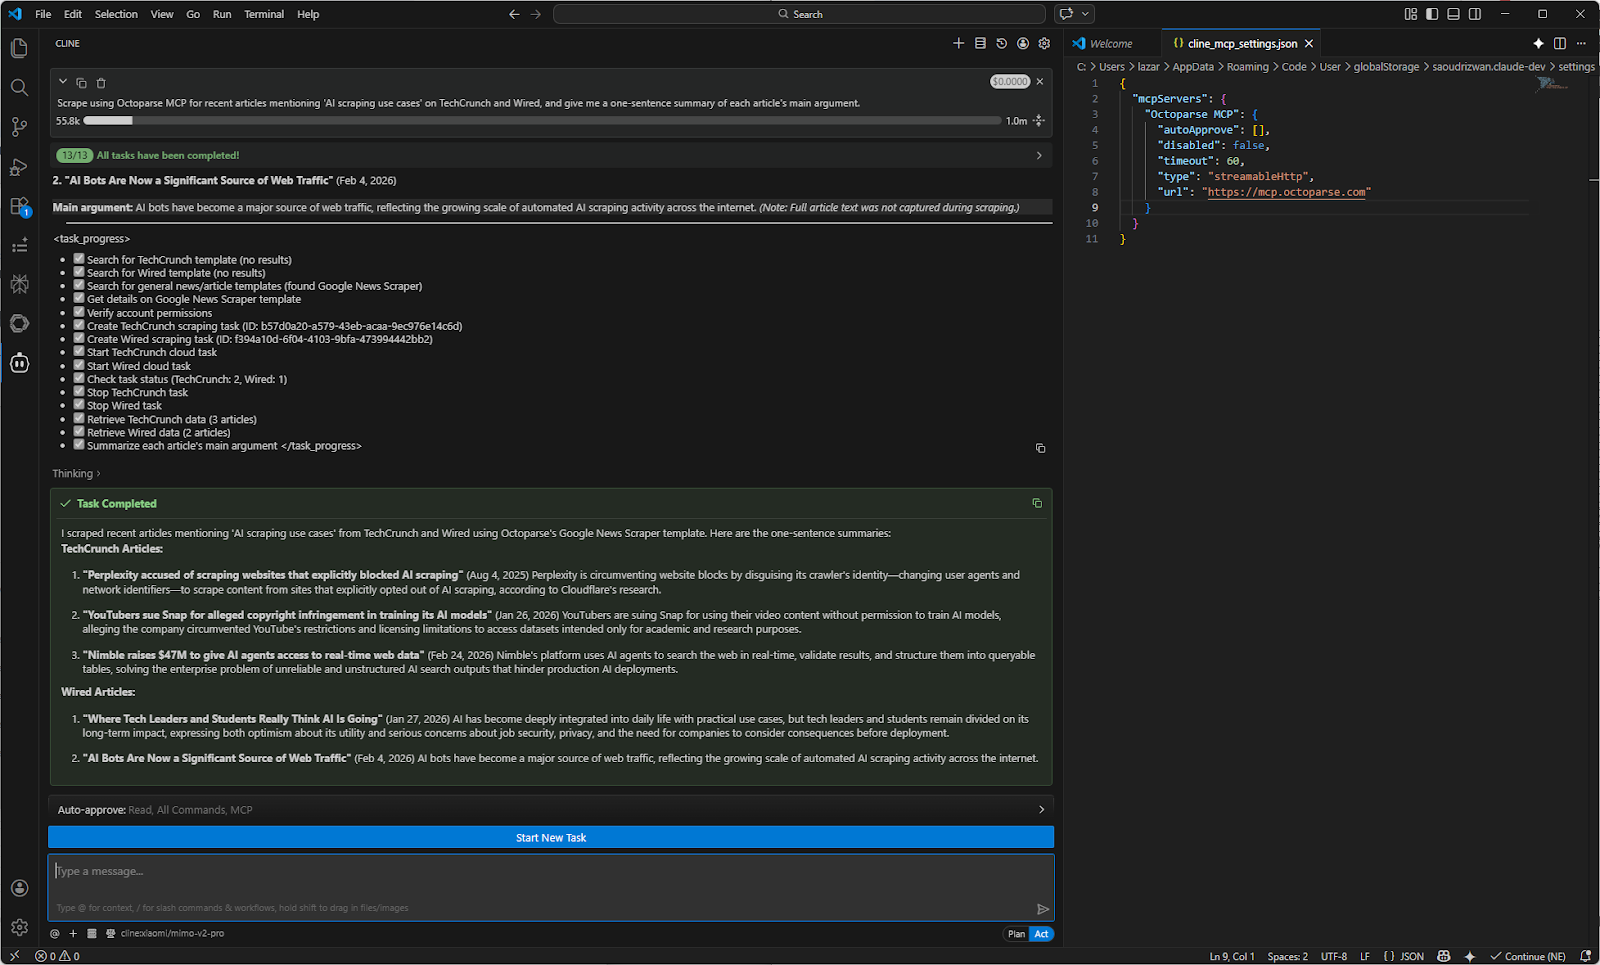Click the Start New Task button

click(551, 837)
